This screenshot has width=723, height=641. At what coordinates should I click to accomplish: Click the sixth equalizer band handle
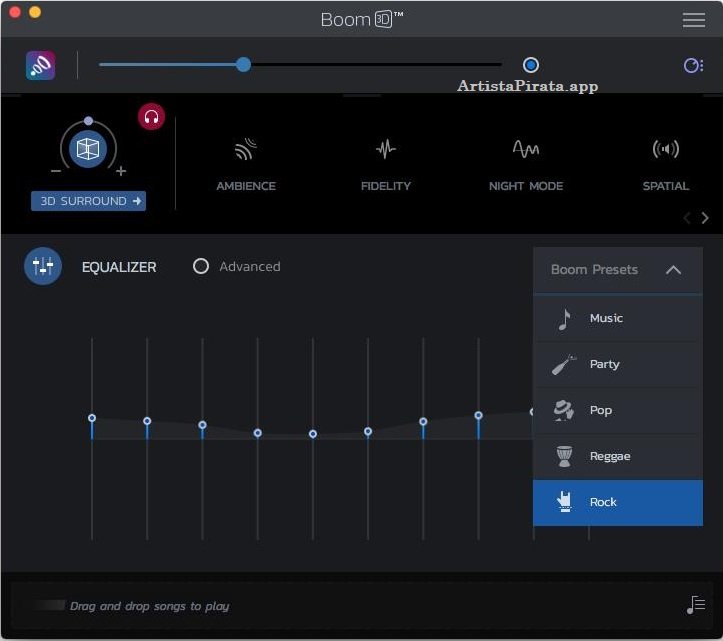368,431
